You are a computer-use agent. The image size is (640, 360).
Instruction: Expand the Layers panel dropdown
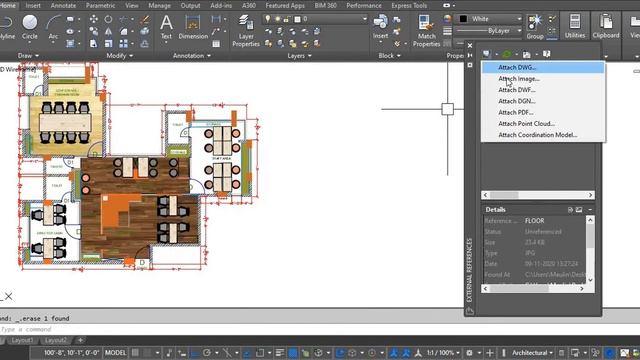pyautogui.click(x=299, y=56)
